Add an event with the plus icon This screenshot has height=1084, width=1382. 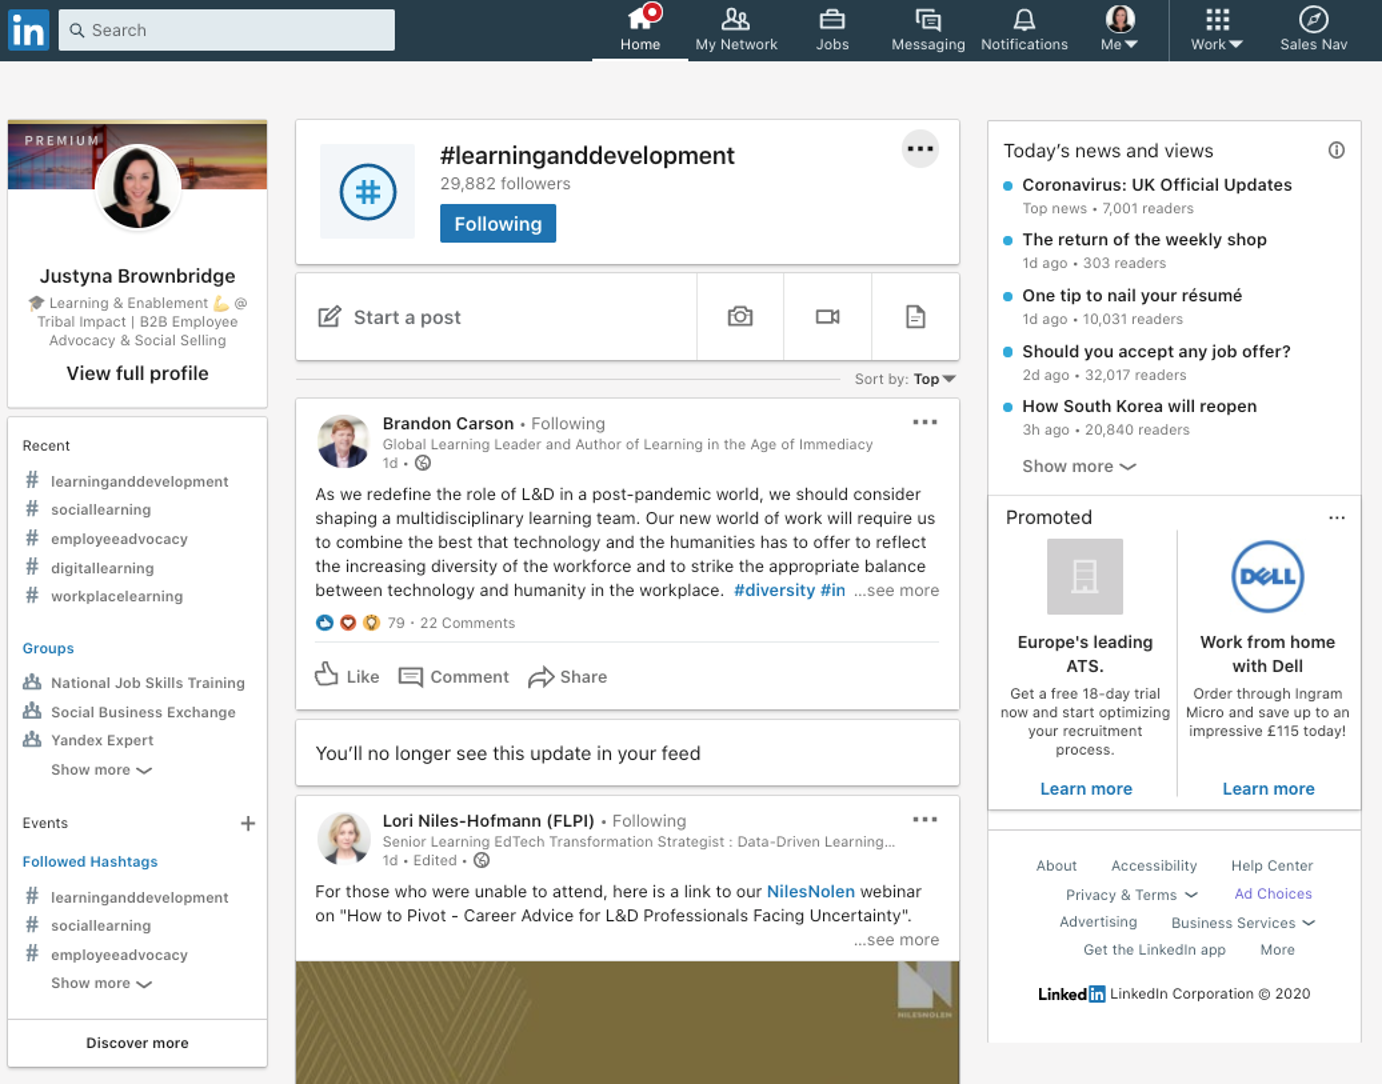pos(248,823)
